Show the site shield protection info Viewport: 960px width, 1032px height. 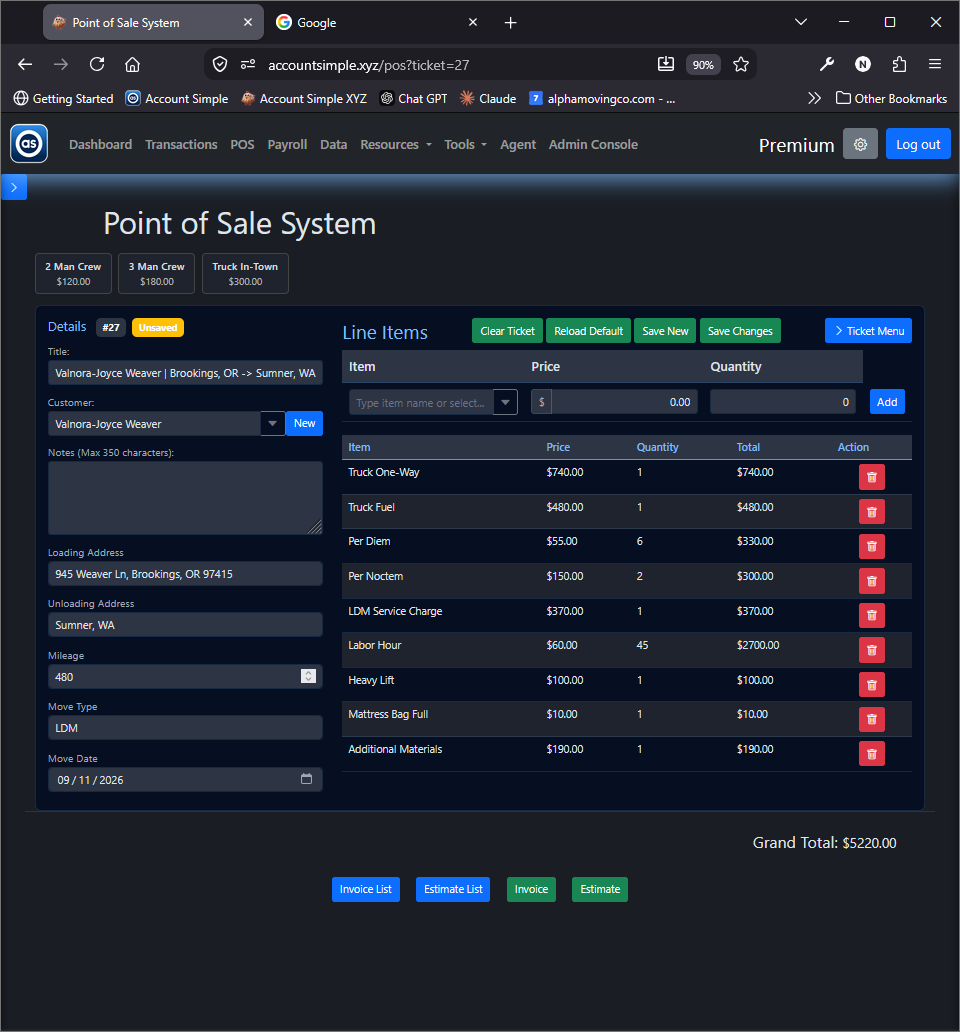pyautogui.click(x=220, y=64)
